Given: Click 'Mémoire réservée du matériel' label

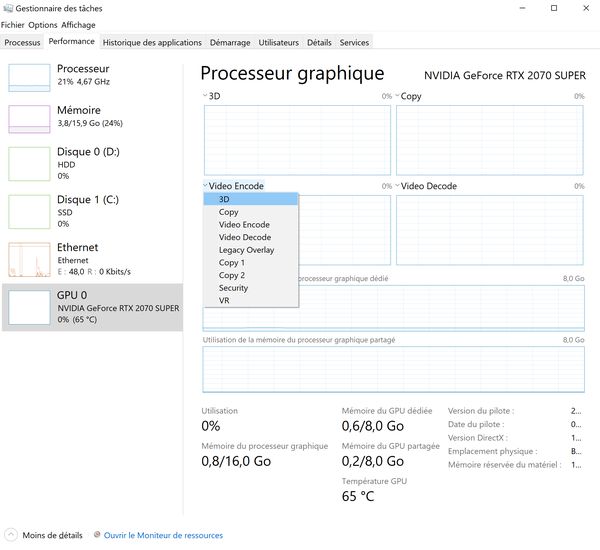Looking at the screenshot, I should coord(505,464).
